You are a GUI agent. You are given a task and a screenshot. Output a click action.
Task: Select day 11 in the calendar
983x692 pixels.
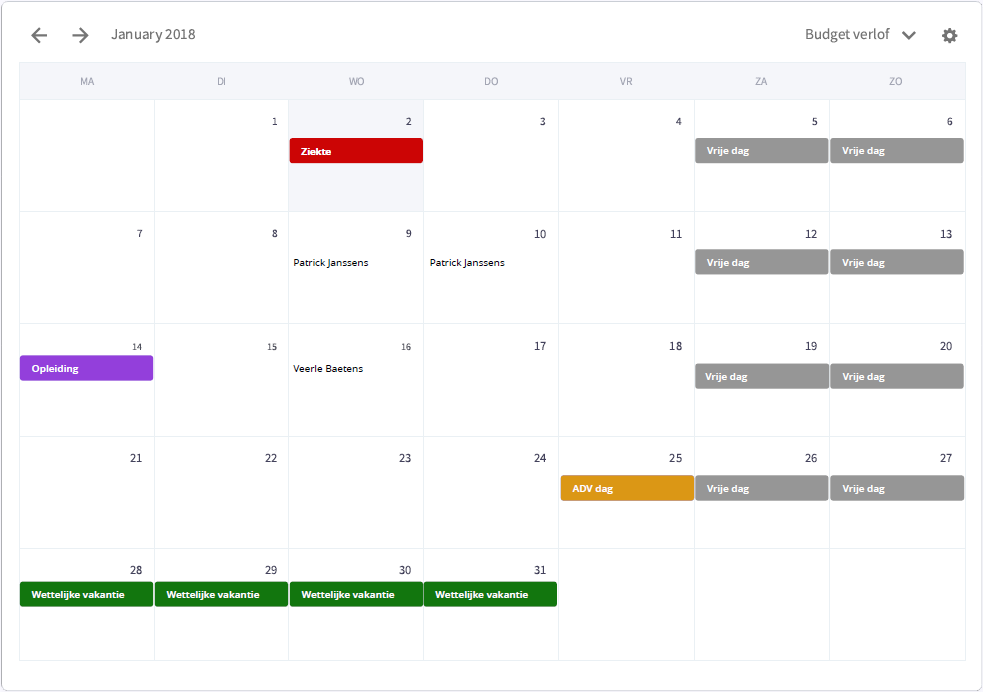coord(626,268)
